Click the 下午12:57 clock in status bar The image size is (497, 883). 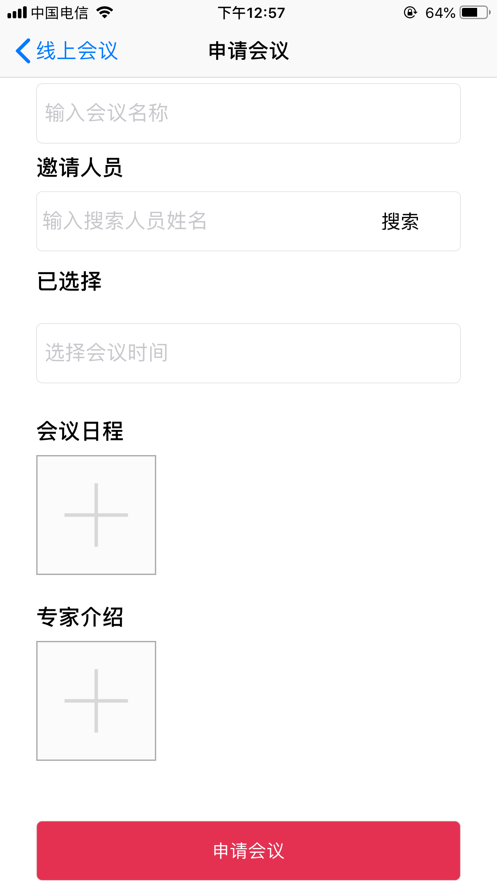pyautogui.click(x=251, y=12)
